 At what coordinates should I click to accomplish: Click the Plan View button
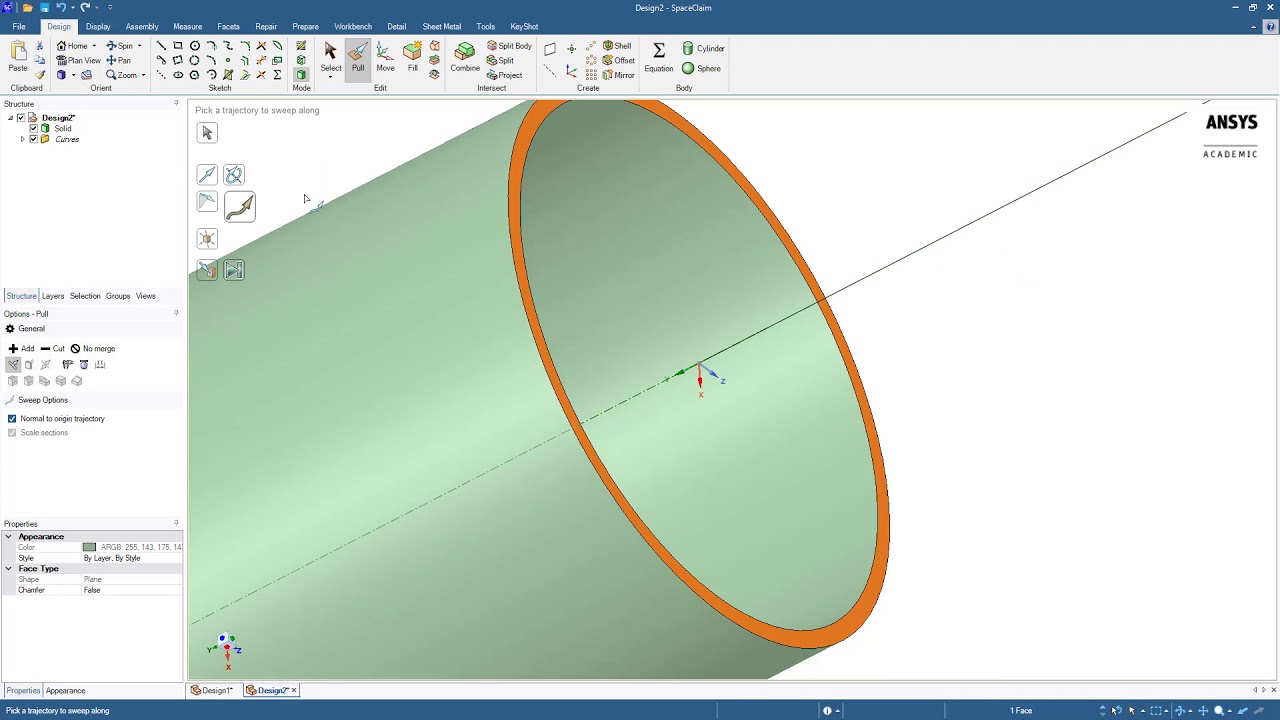coord(78,60)
